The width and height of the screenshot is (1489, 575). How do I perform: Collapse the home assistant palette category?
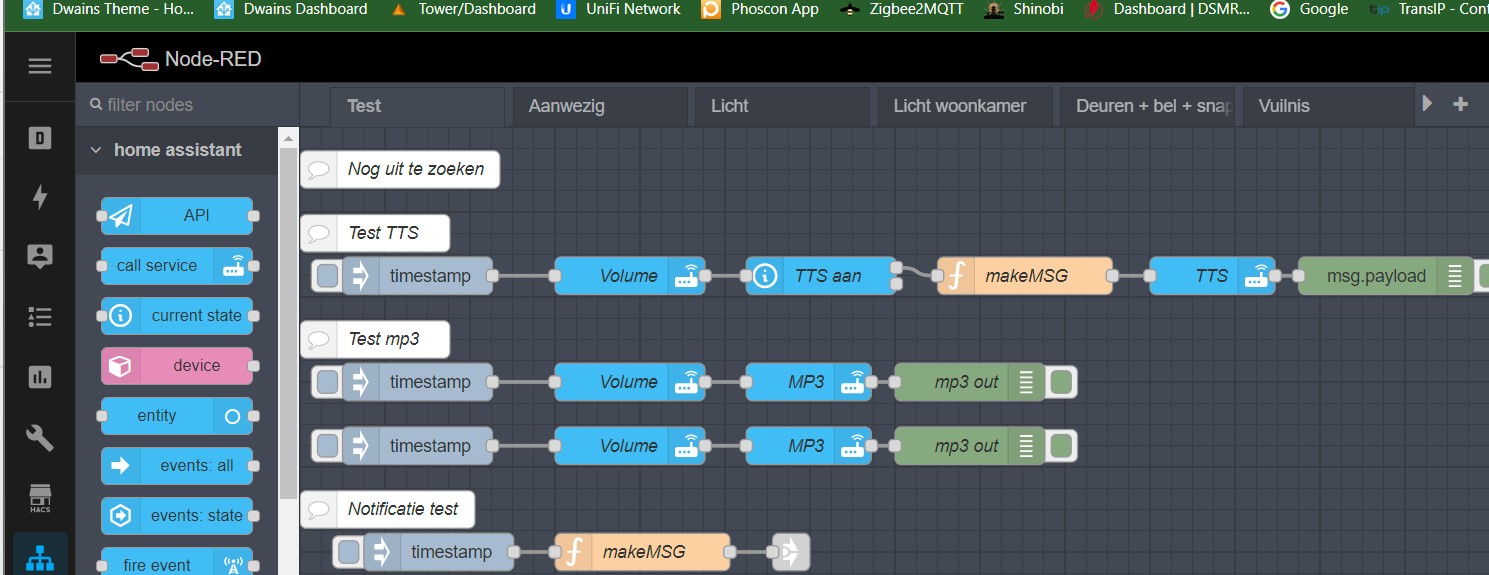click(96, 150)
